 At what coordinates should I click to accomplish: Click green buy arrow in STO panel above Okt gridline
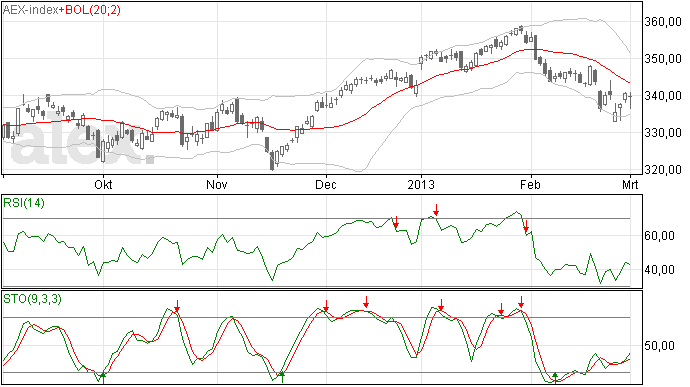(103, 377)
